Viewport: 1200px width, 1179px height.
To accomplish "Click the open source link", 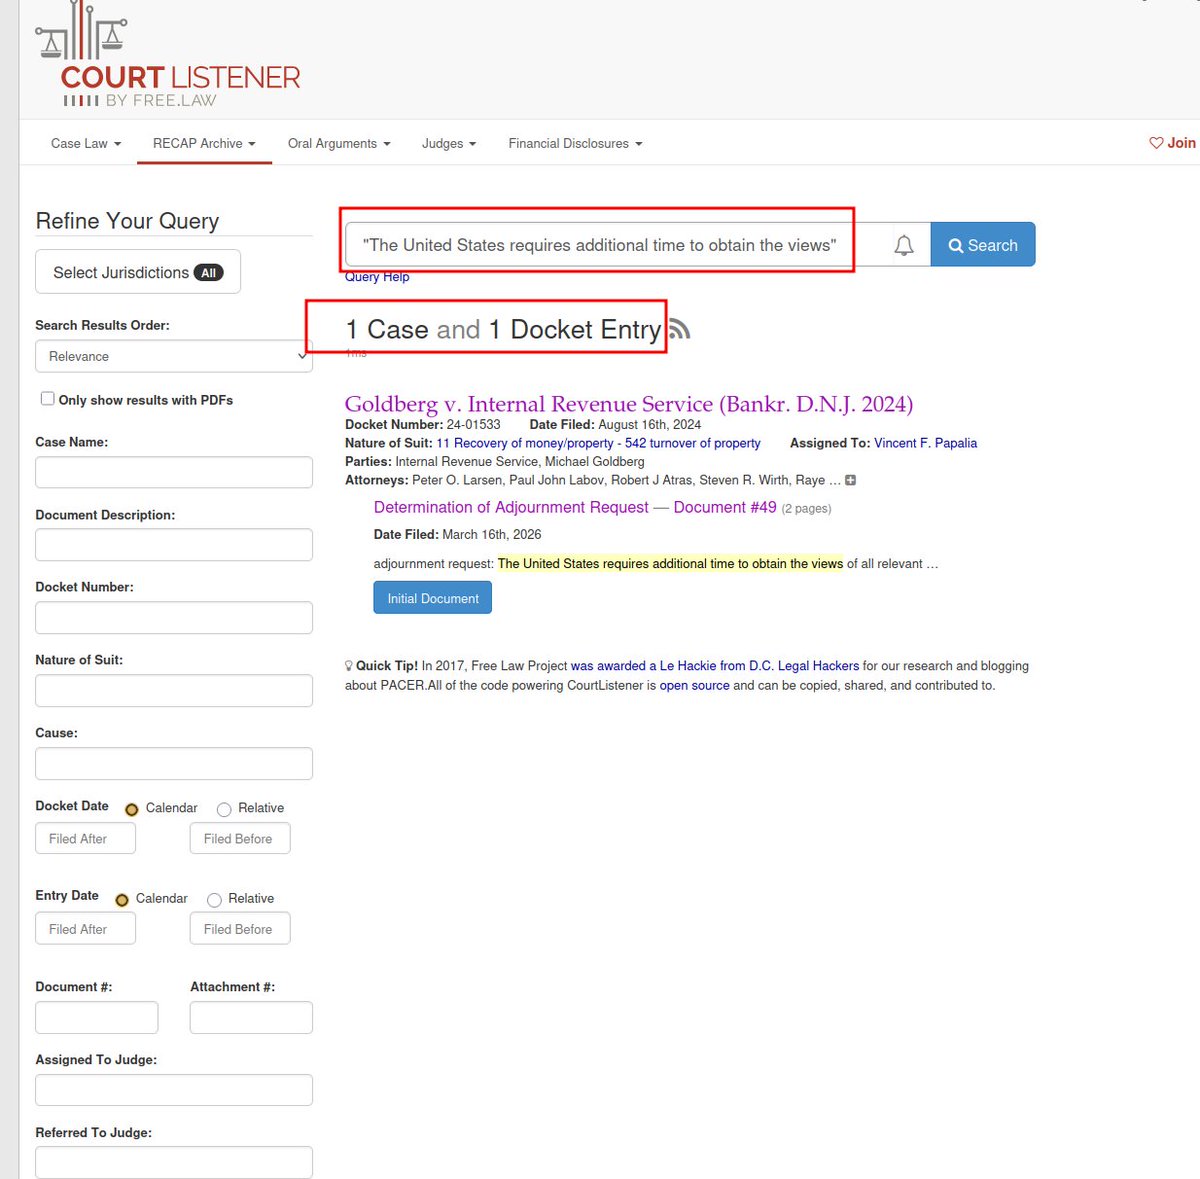I will (695, 686).
